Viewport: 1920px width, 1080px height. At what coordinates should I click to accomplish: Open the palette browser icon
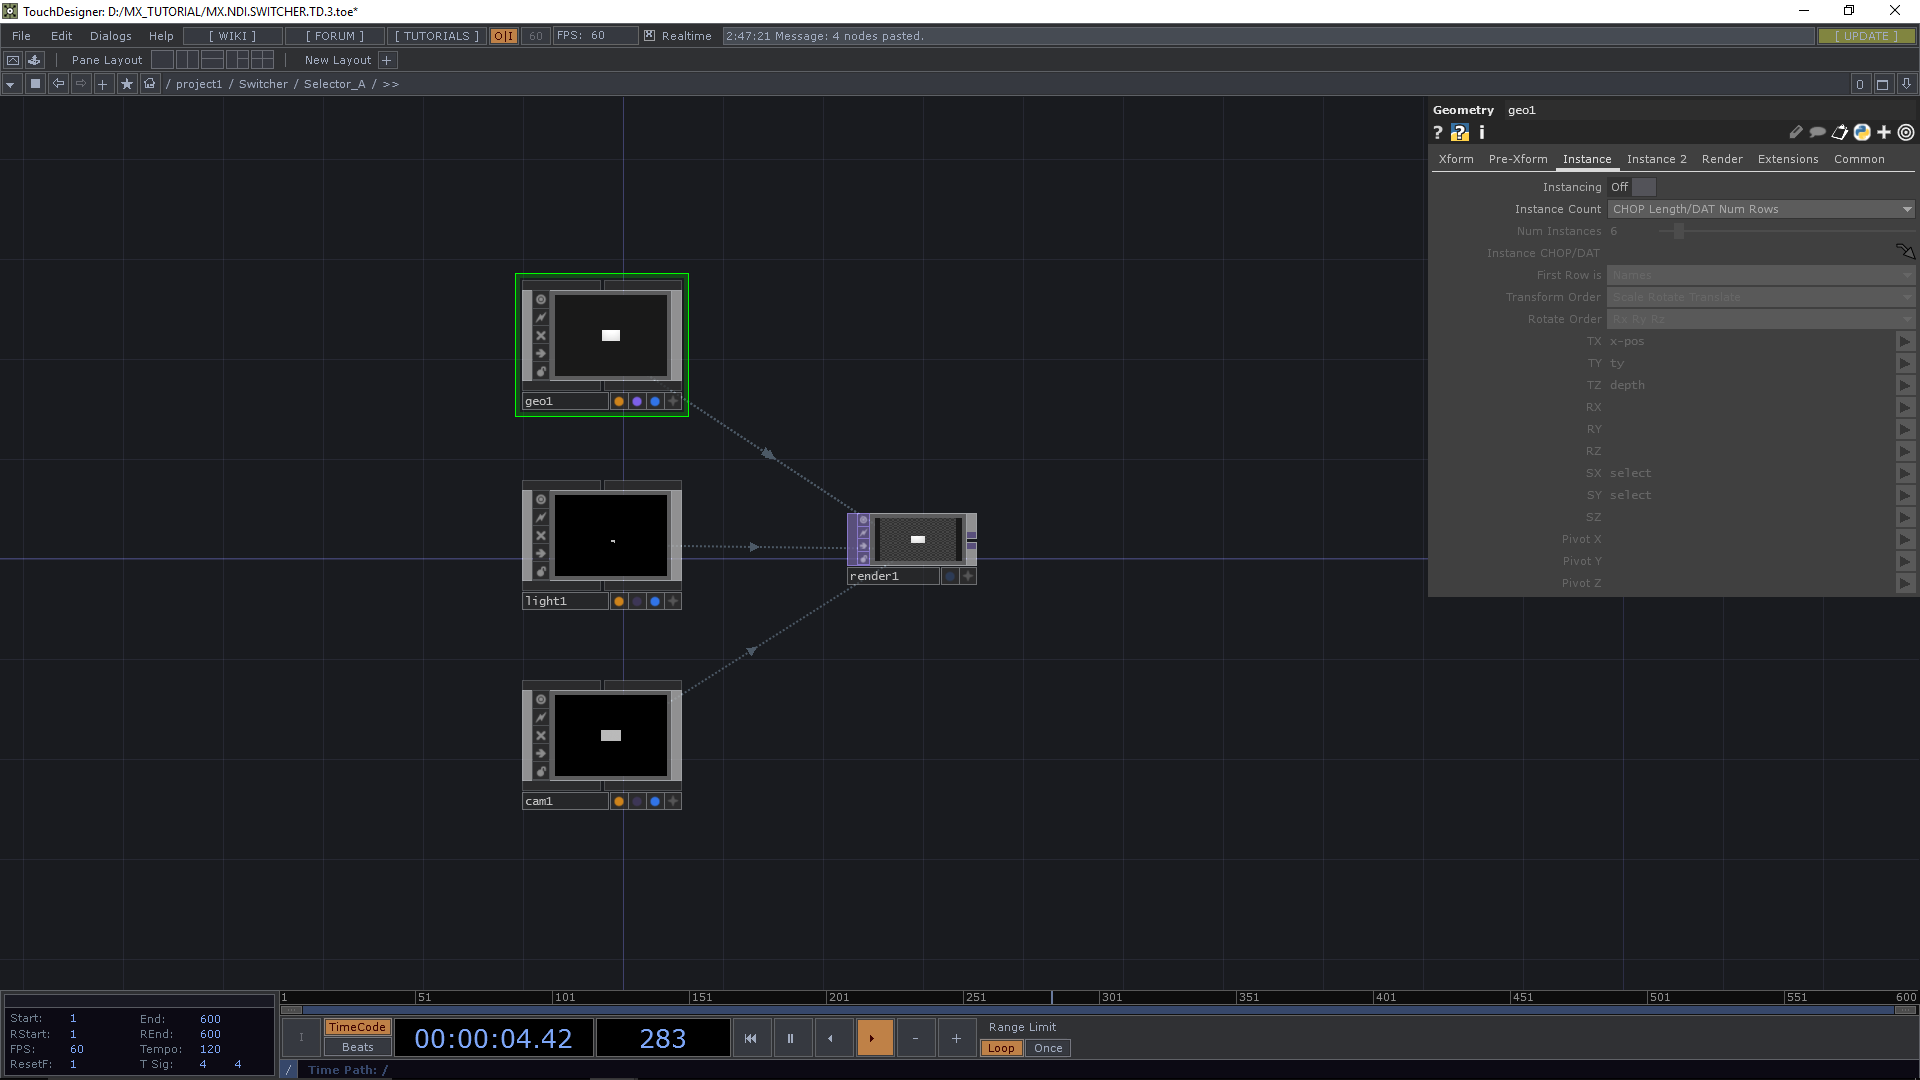coord(35,60)
